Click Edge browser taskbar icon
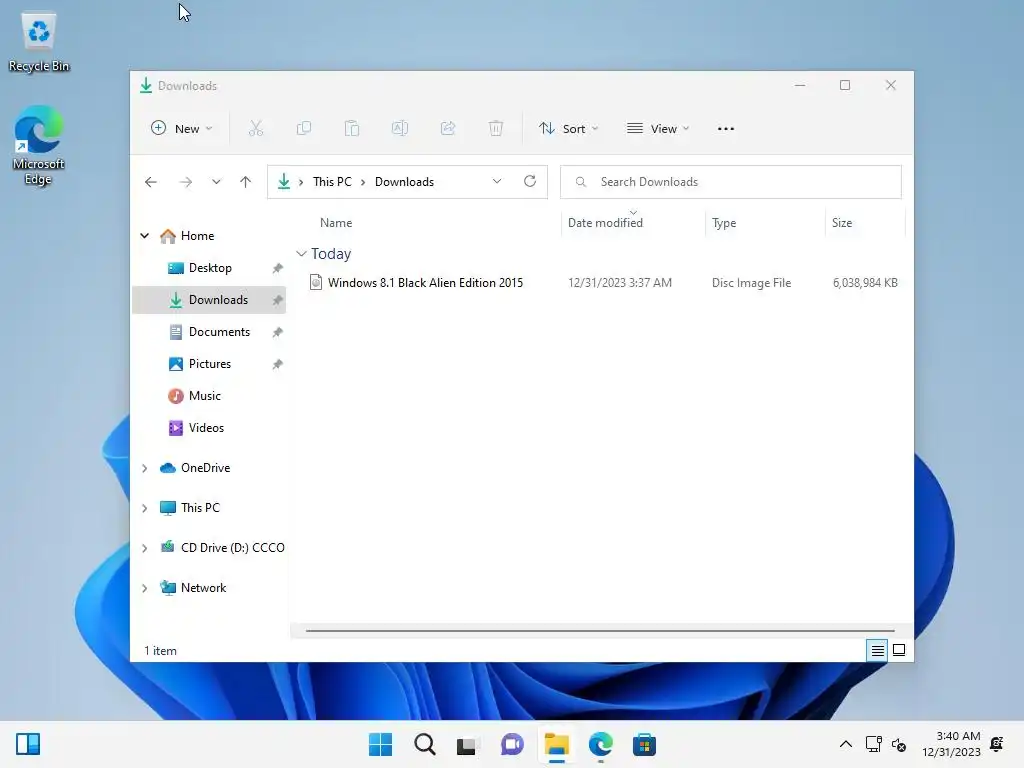This screenshot has width=1024, height=768. tap(600, 744)
